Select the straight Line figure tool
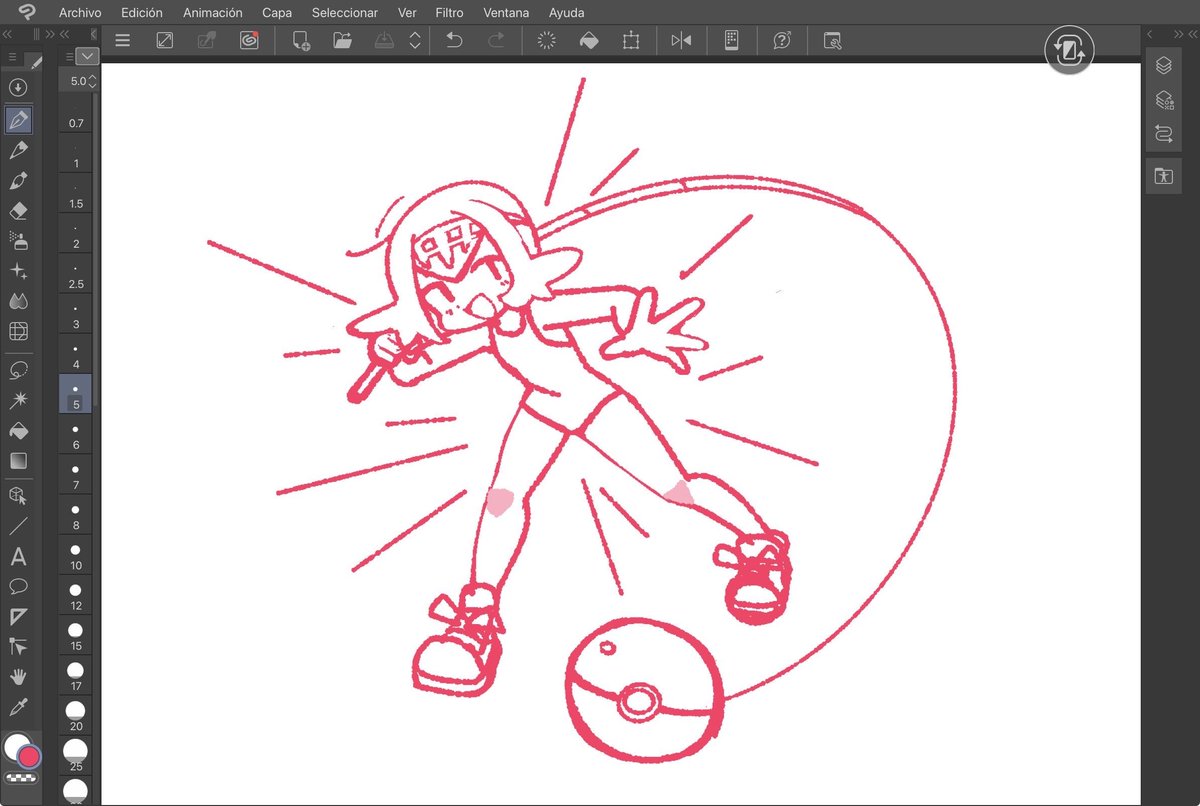This screenshot has height=806, width=1200. (18, 526)
